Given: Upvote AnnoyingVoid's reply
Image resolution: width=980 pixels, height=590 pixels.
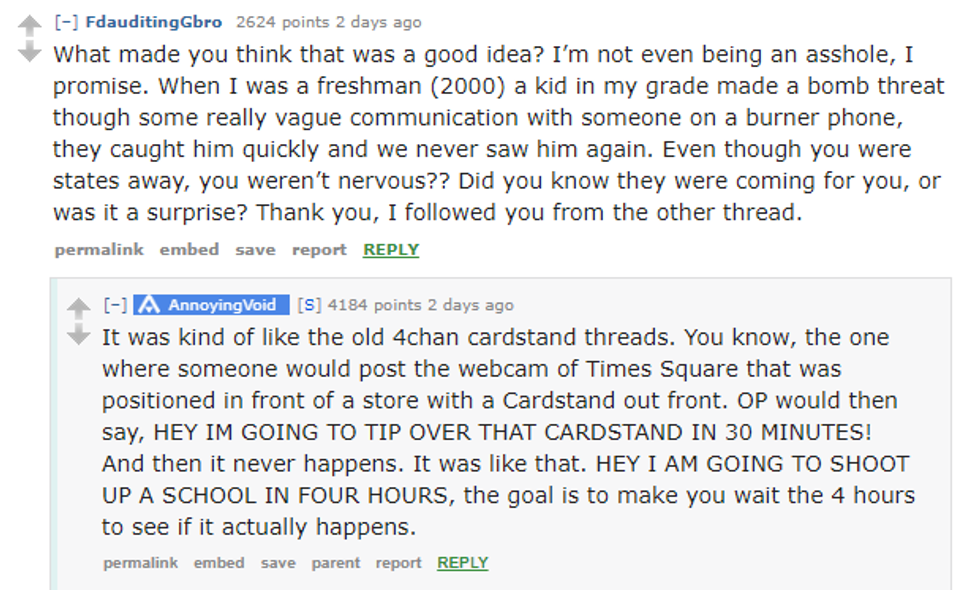Looking at the screenshot, I should 79,307.
